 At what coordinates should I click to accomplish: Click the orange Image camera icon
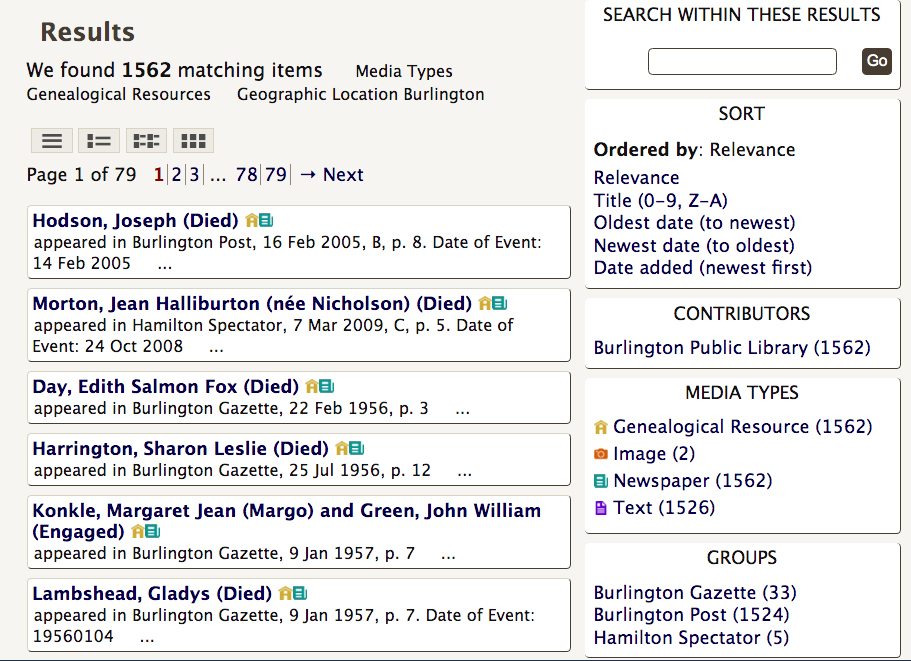[x=601, y=454]
